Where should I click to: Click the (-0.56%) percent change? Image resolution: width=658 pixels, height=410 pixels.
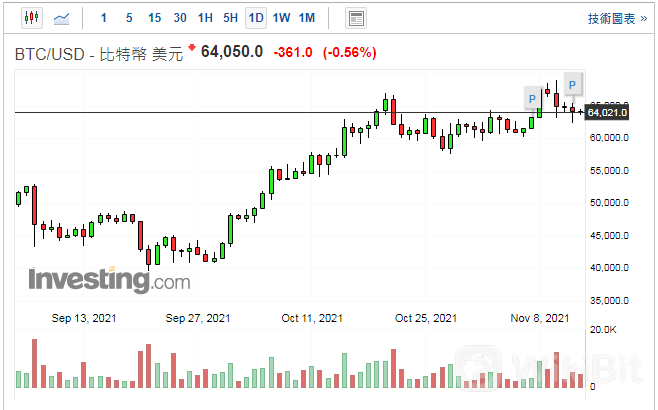point(350,52)
